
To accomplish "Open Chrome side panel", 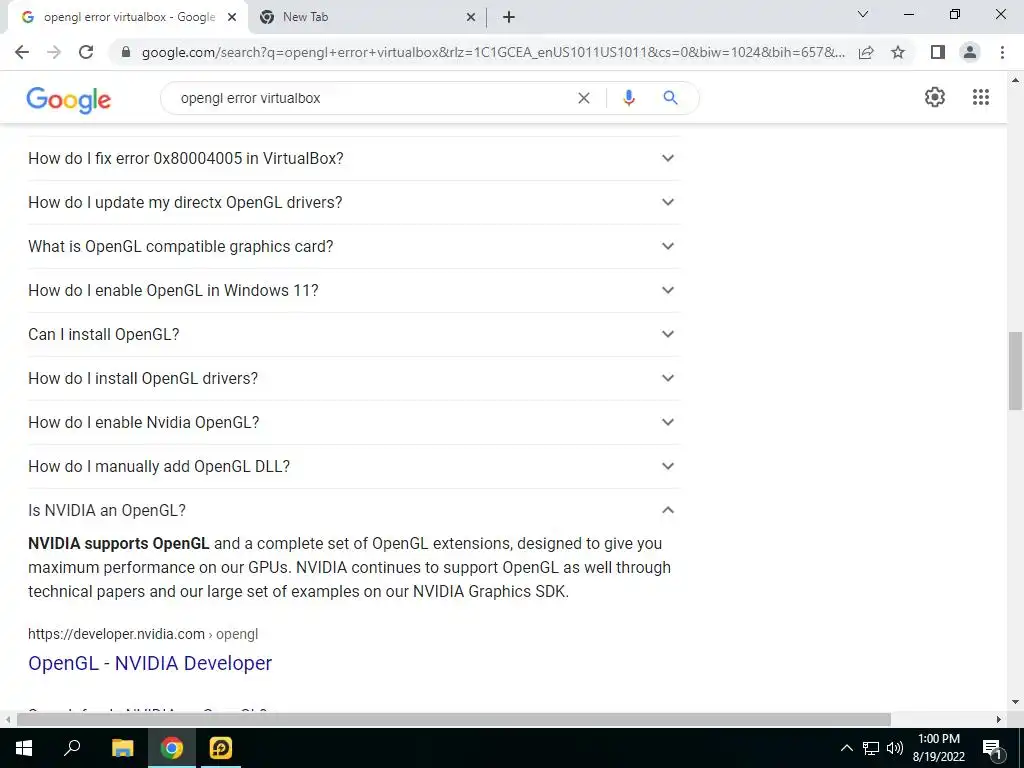I will (938, 52).
